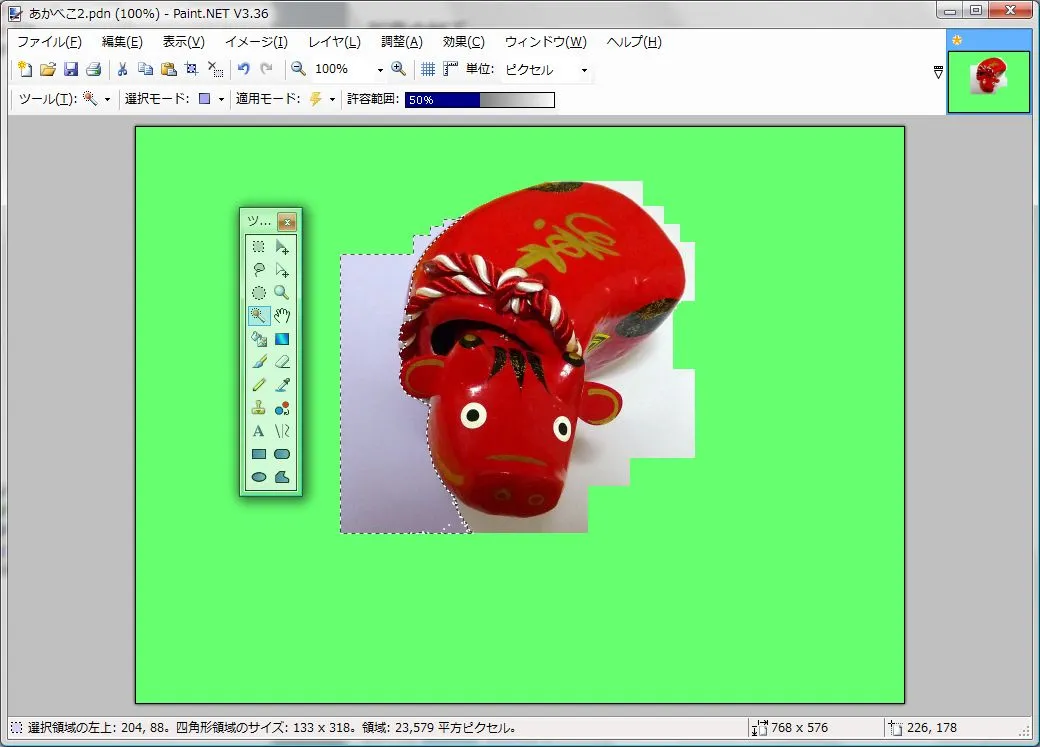1040x747 pixels.
Task: Choose the Lasso Select tool
Action: pos(259,269)
